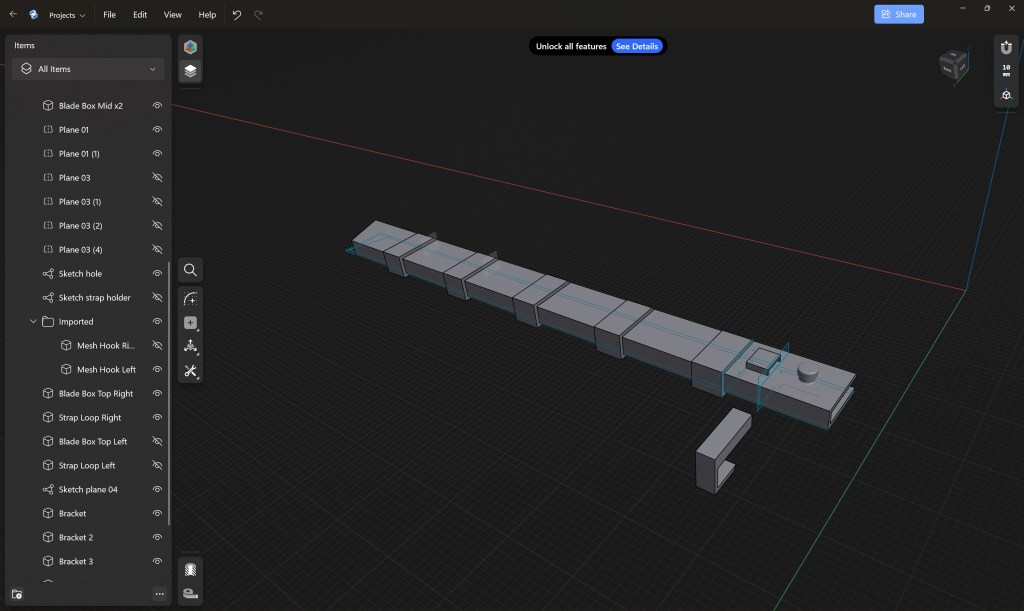Open the Items layers panel button
The image size is (1024, 611).
190,71
